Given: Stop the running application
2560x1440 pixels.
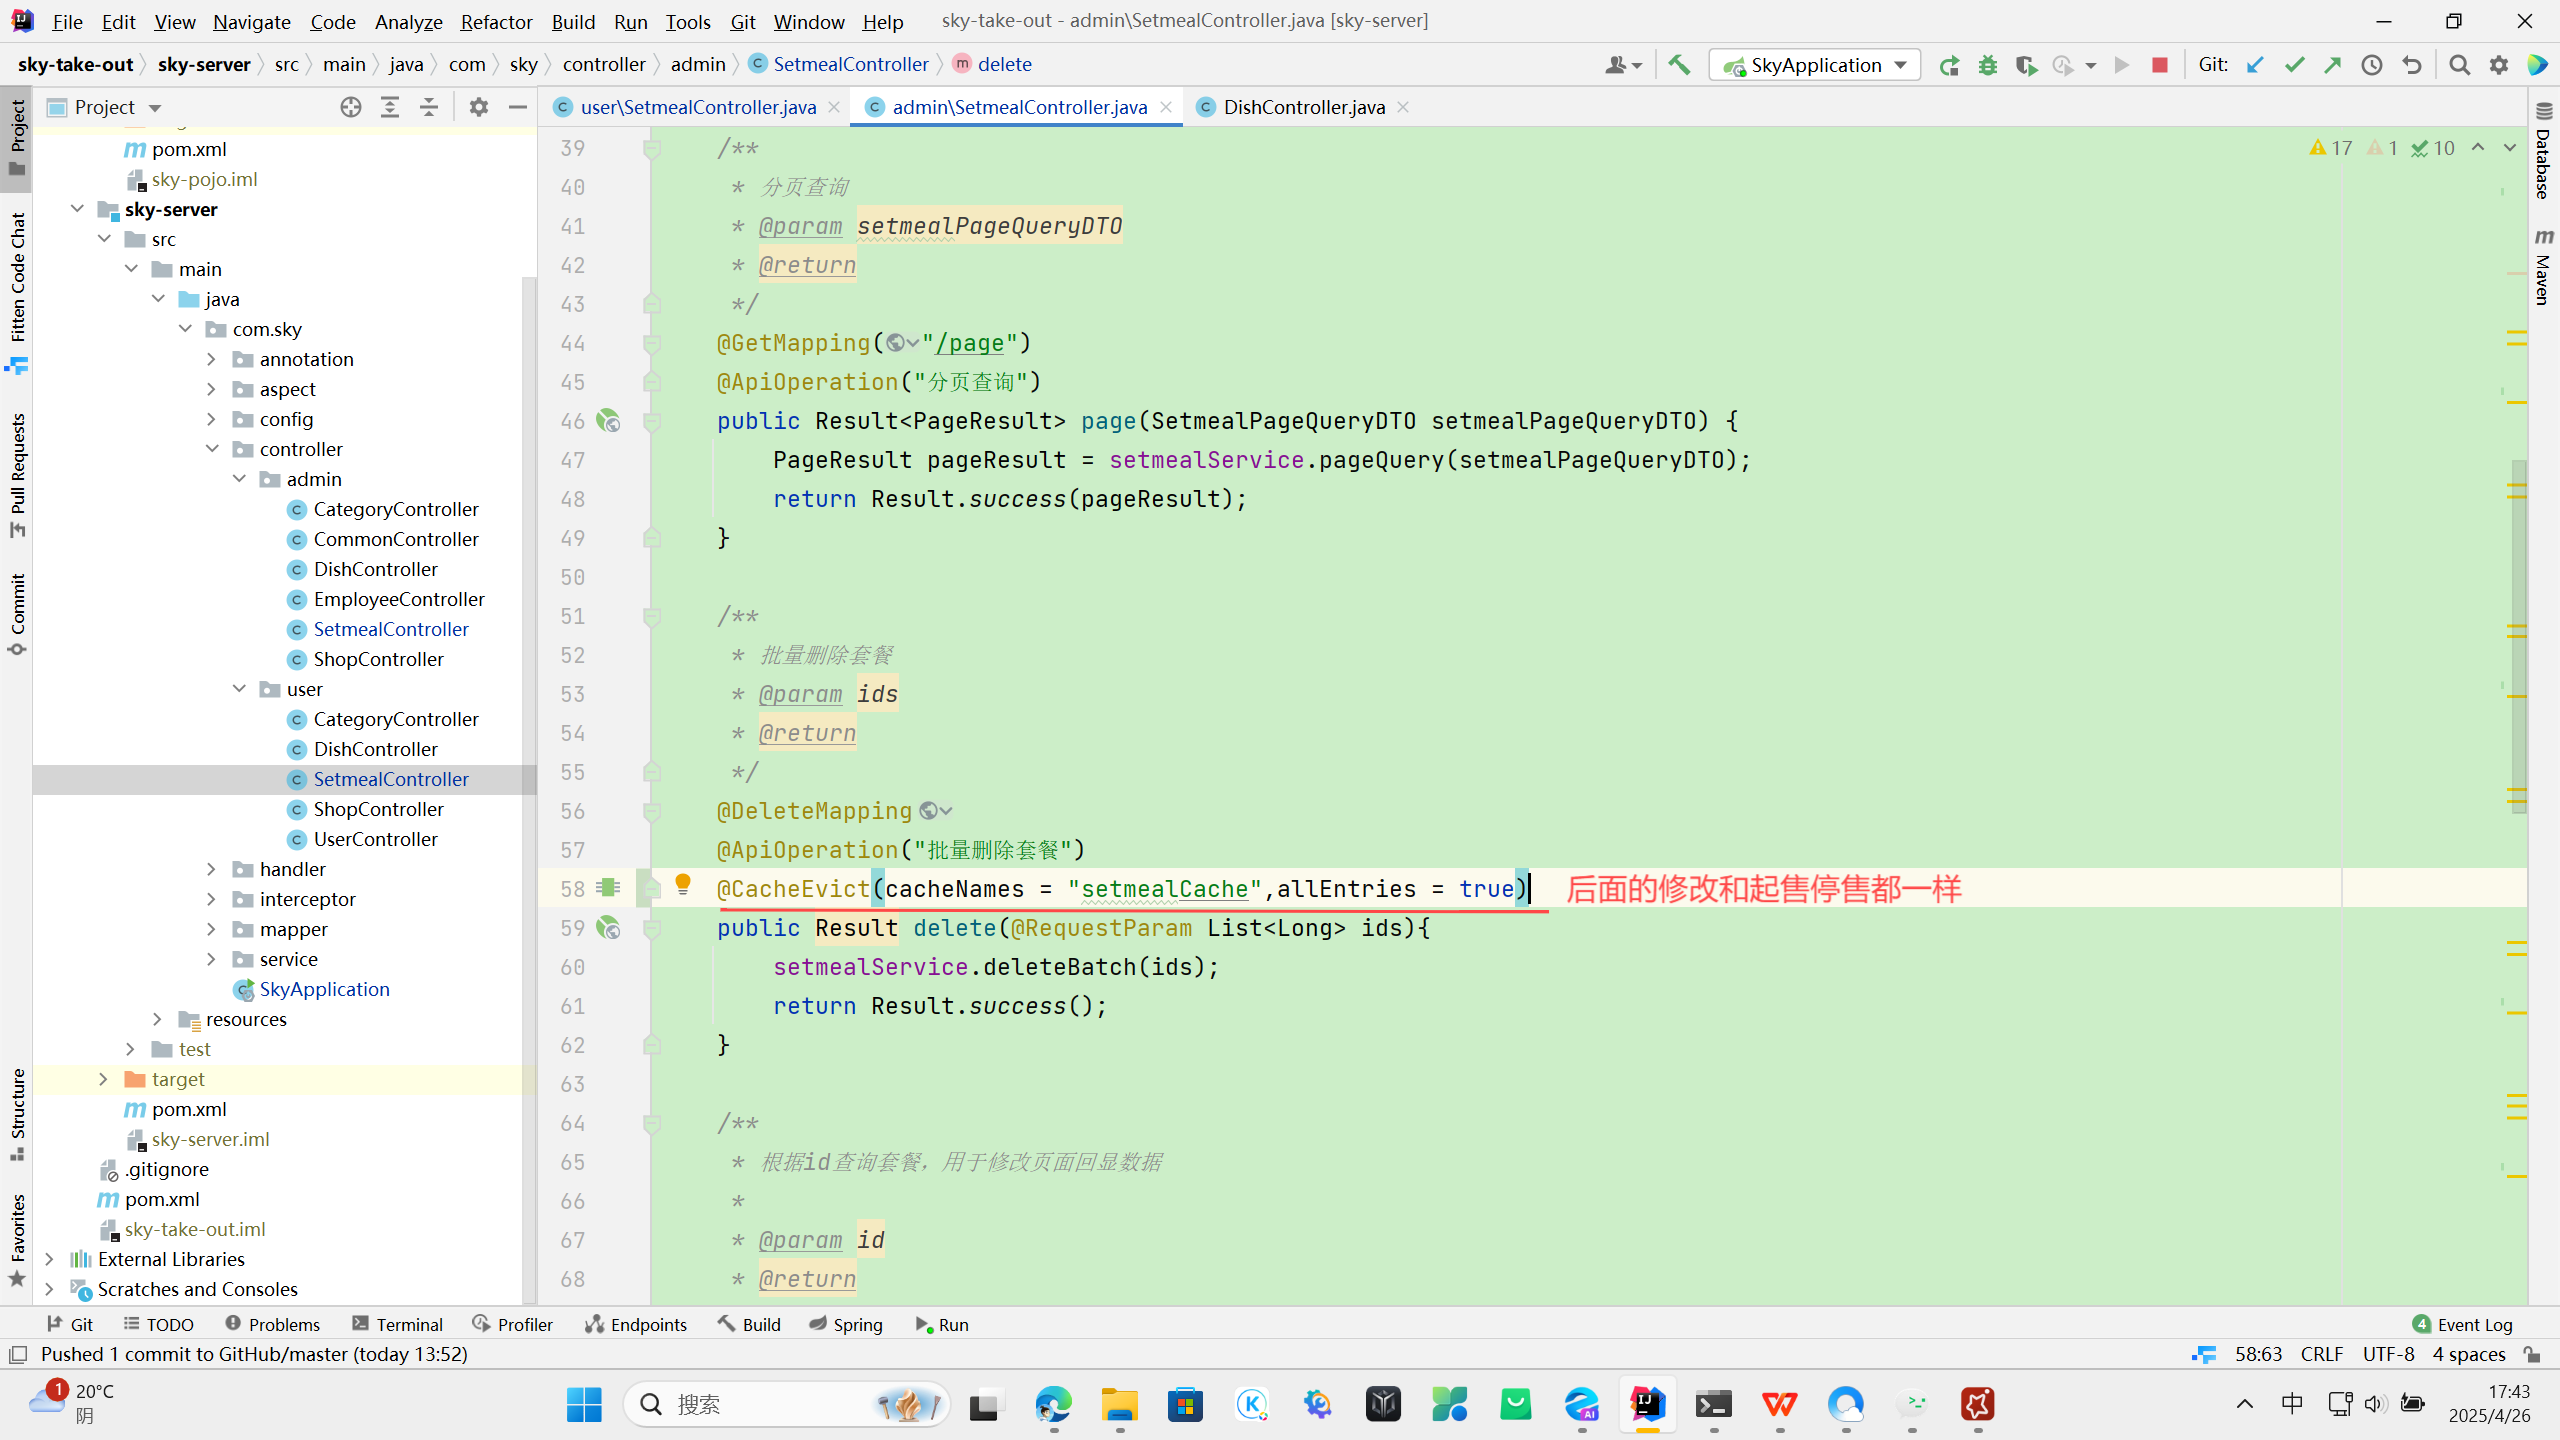Looking at the screenshot, I should [x=2160, y=65].
